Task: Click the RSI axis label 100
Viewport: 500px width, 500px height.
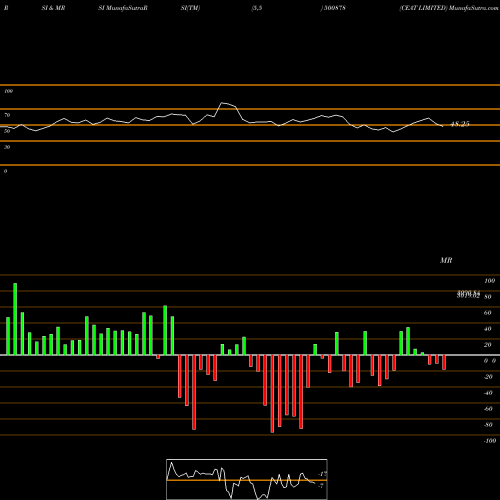Action: click(9, 91)
